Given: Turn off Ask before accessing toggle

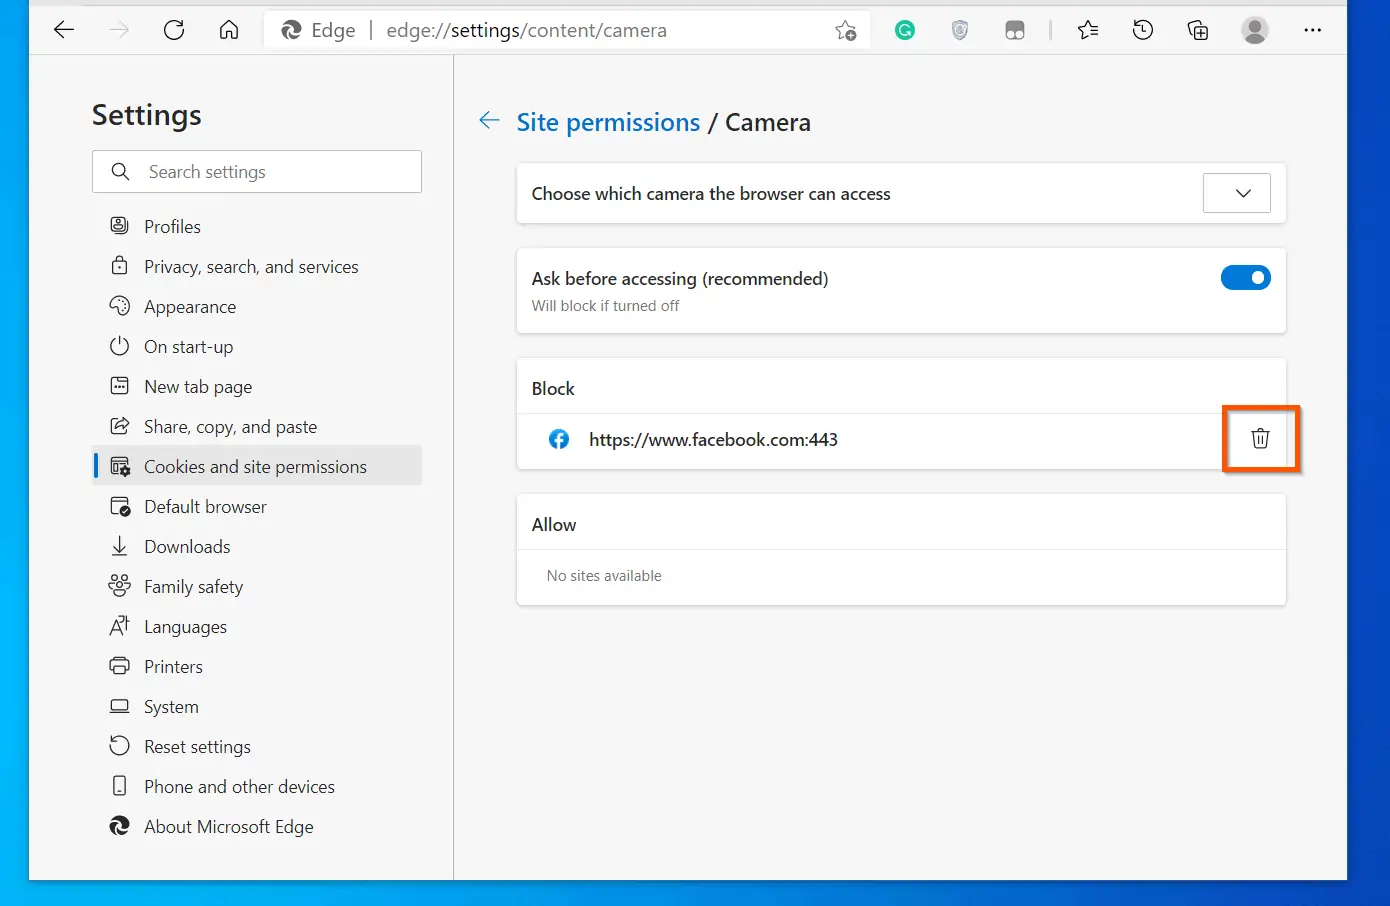Looking at the screenshot, I should pyautogui.click(x=1245, y=278).
